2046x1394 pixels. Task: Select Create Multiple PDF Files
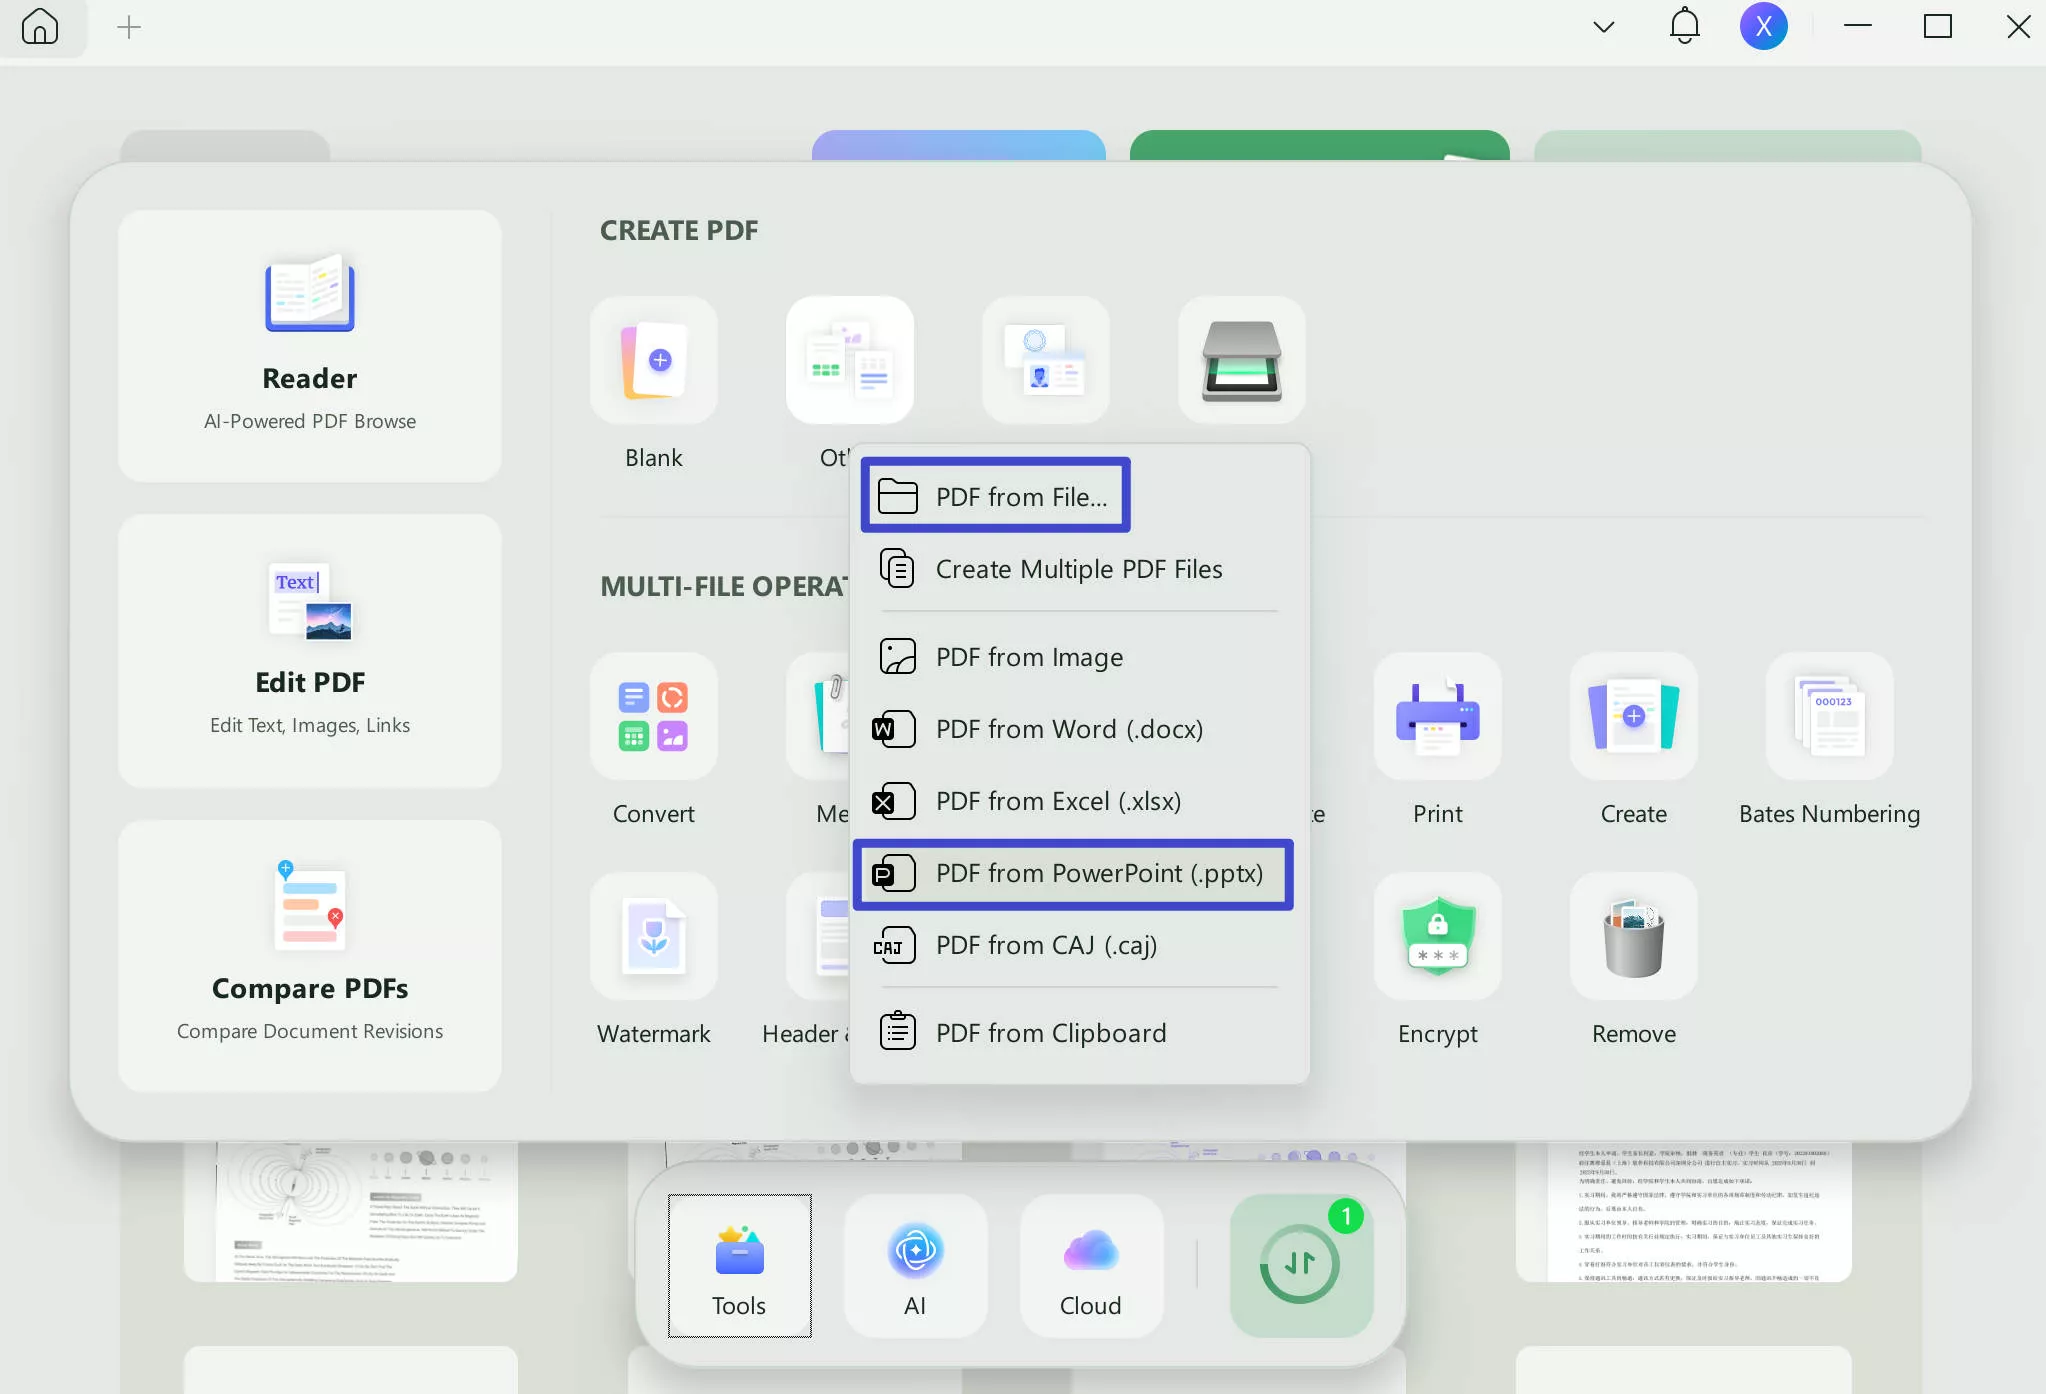pos(1078,568)
